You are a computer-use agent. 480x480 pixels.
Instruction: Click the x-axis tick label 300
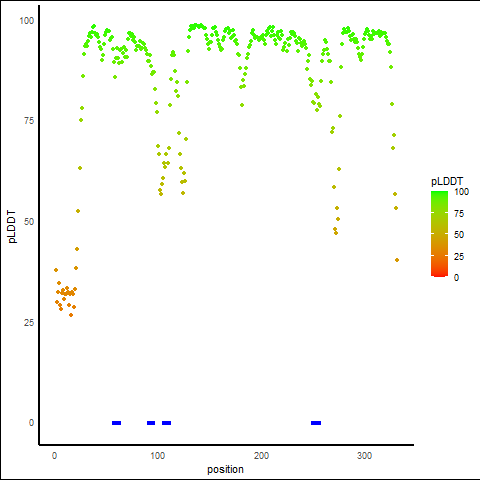364,456
